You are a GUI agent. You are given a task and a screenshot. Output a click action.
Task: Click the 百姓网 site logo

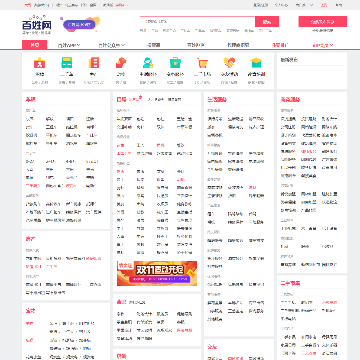(x=37, y=25)
